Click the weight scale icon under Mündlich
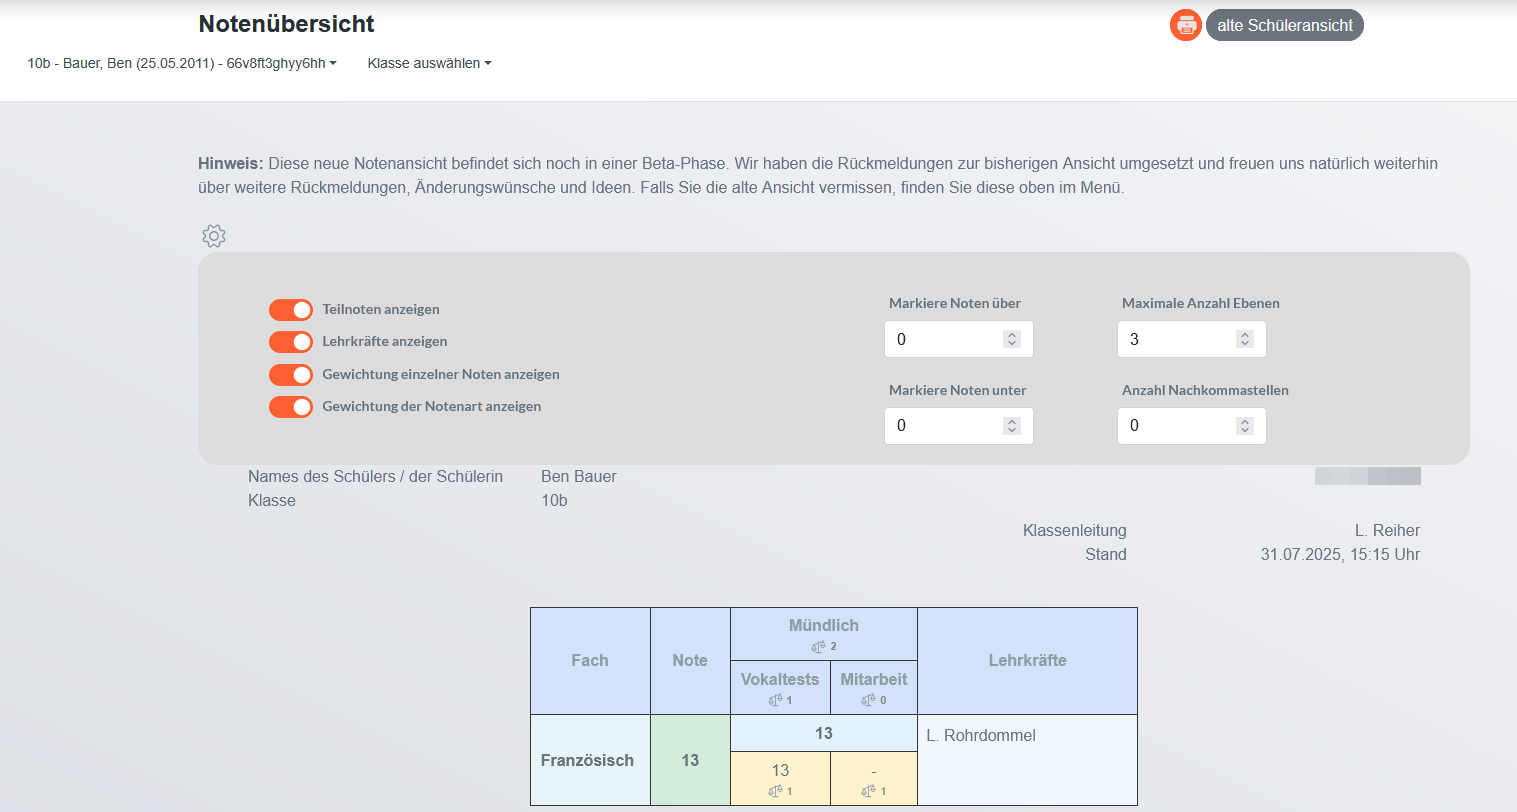This screenshot has height=812, width=1517. (819, 647)
